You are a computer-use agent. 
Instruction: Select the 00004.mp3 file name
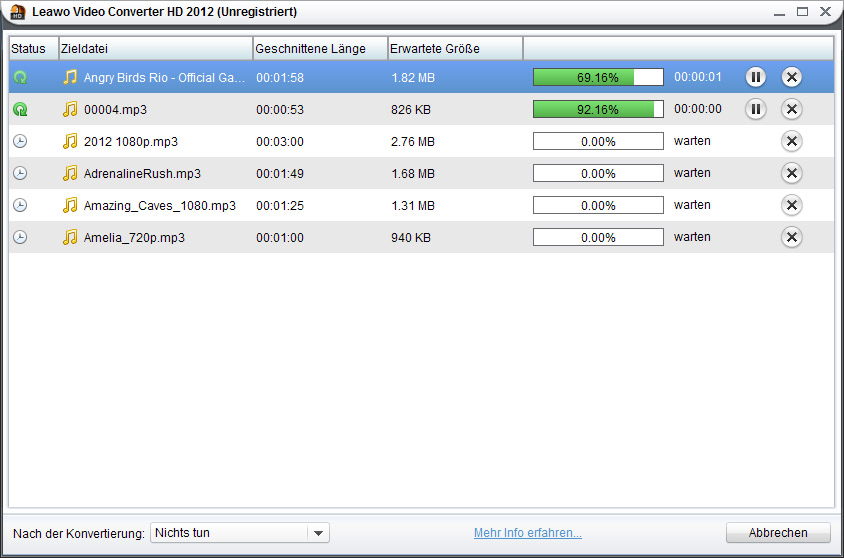pyautogui.click(x=115, y=110)
